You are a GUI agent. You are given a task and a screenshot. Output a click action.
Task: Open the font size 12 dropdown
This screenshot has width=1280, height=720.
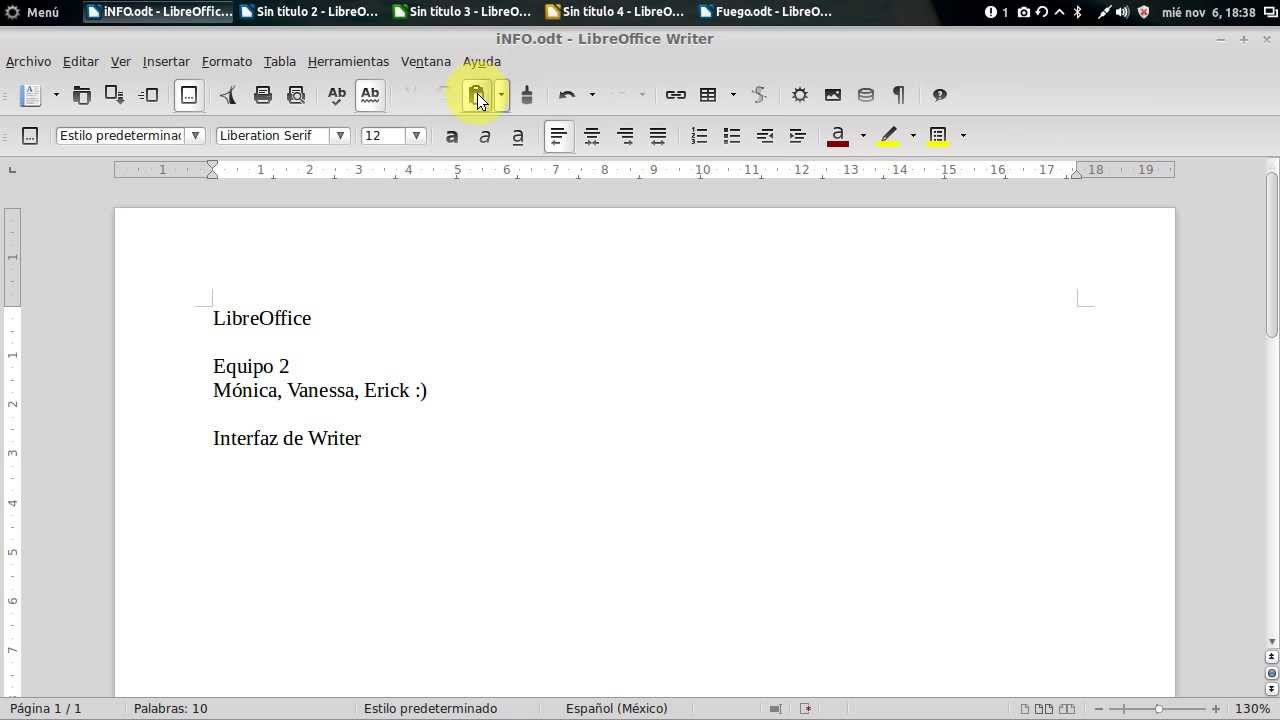pos(416,136)
